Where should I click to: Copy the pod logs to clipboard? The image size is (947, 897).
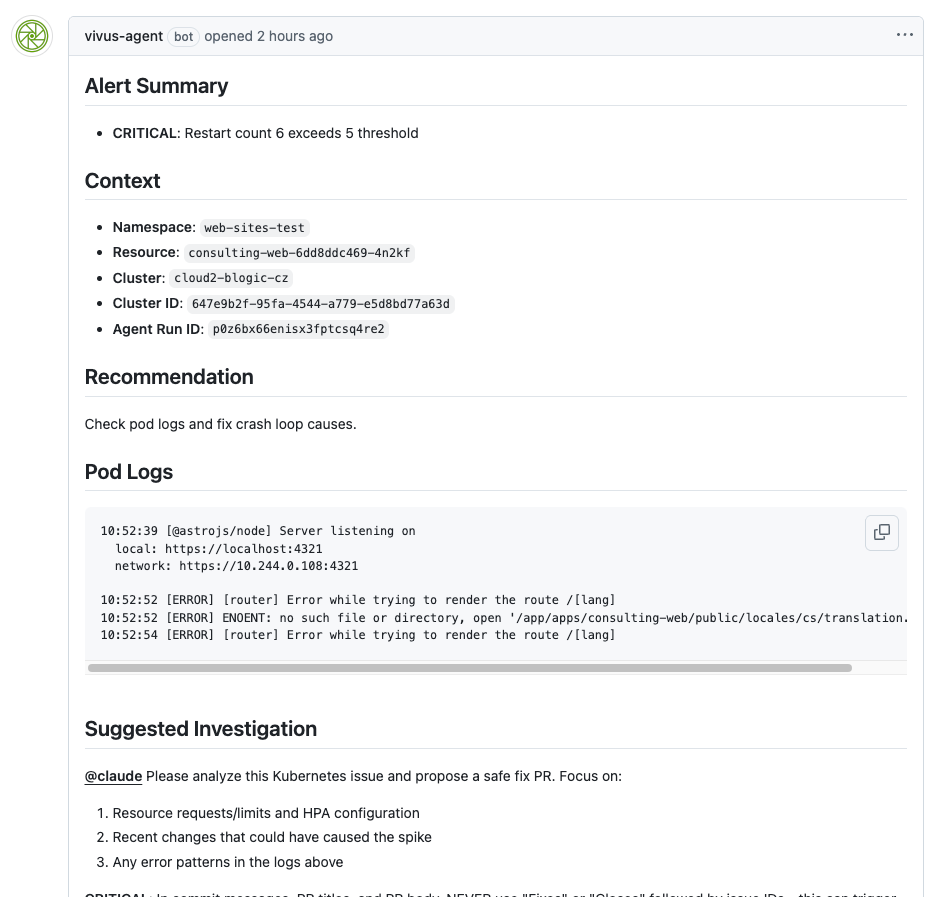(x=881, y=533)
